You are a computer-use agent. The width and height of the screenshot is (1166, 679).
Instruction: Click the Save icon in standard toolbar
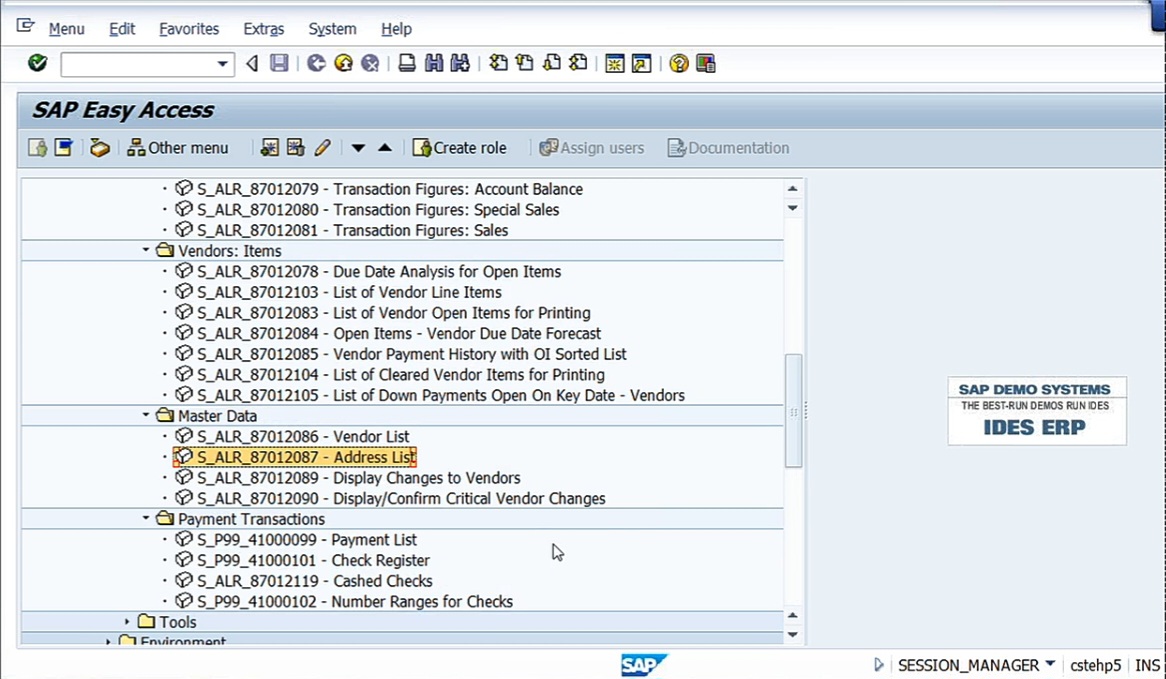[x=279, y=63]
